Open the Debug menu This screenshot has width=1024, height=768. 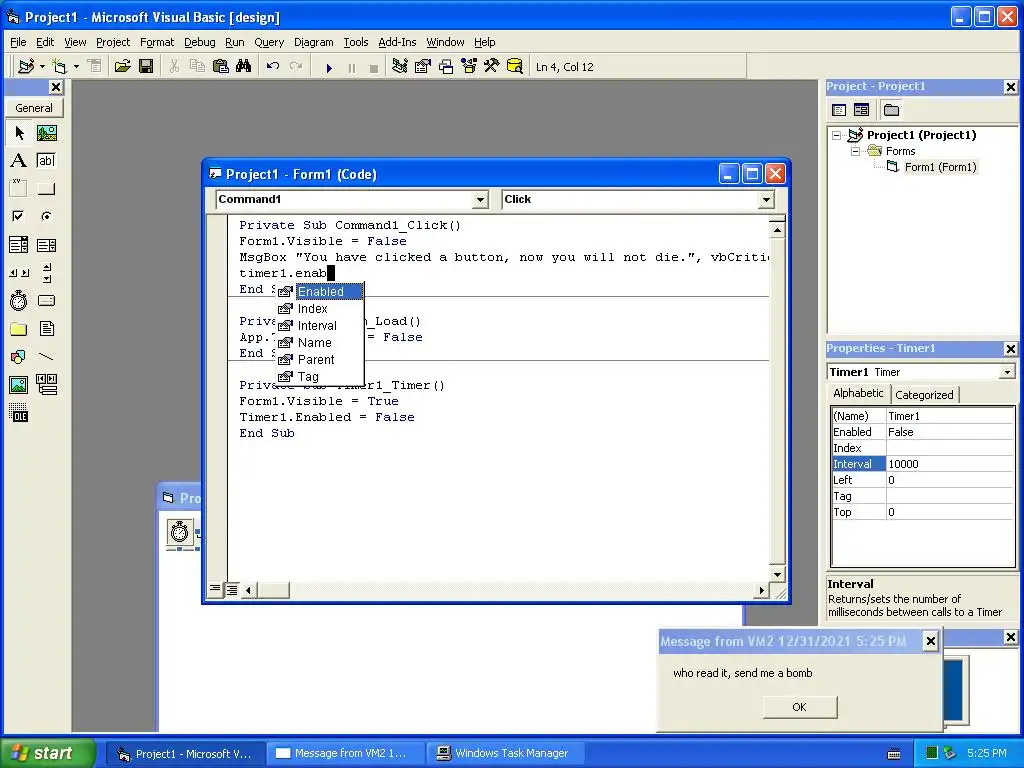tap(199, 42)
